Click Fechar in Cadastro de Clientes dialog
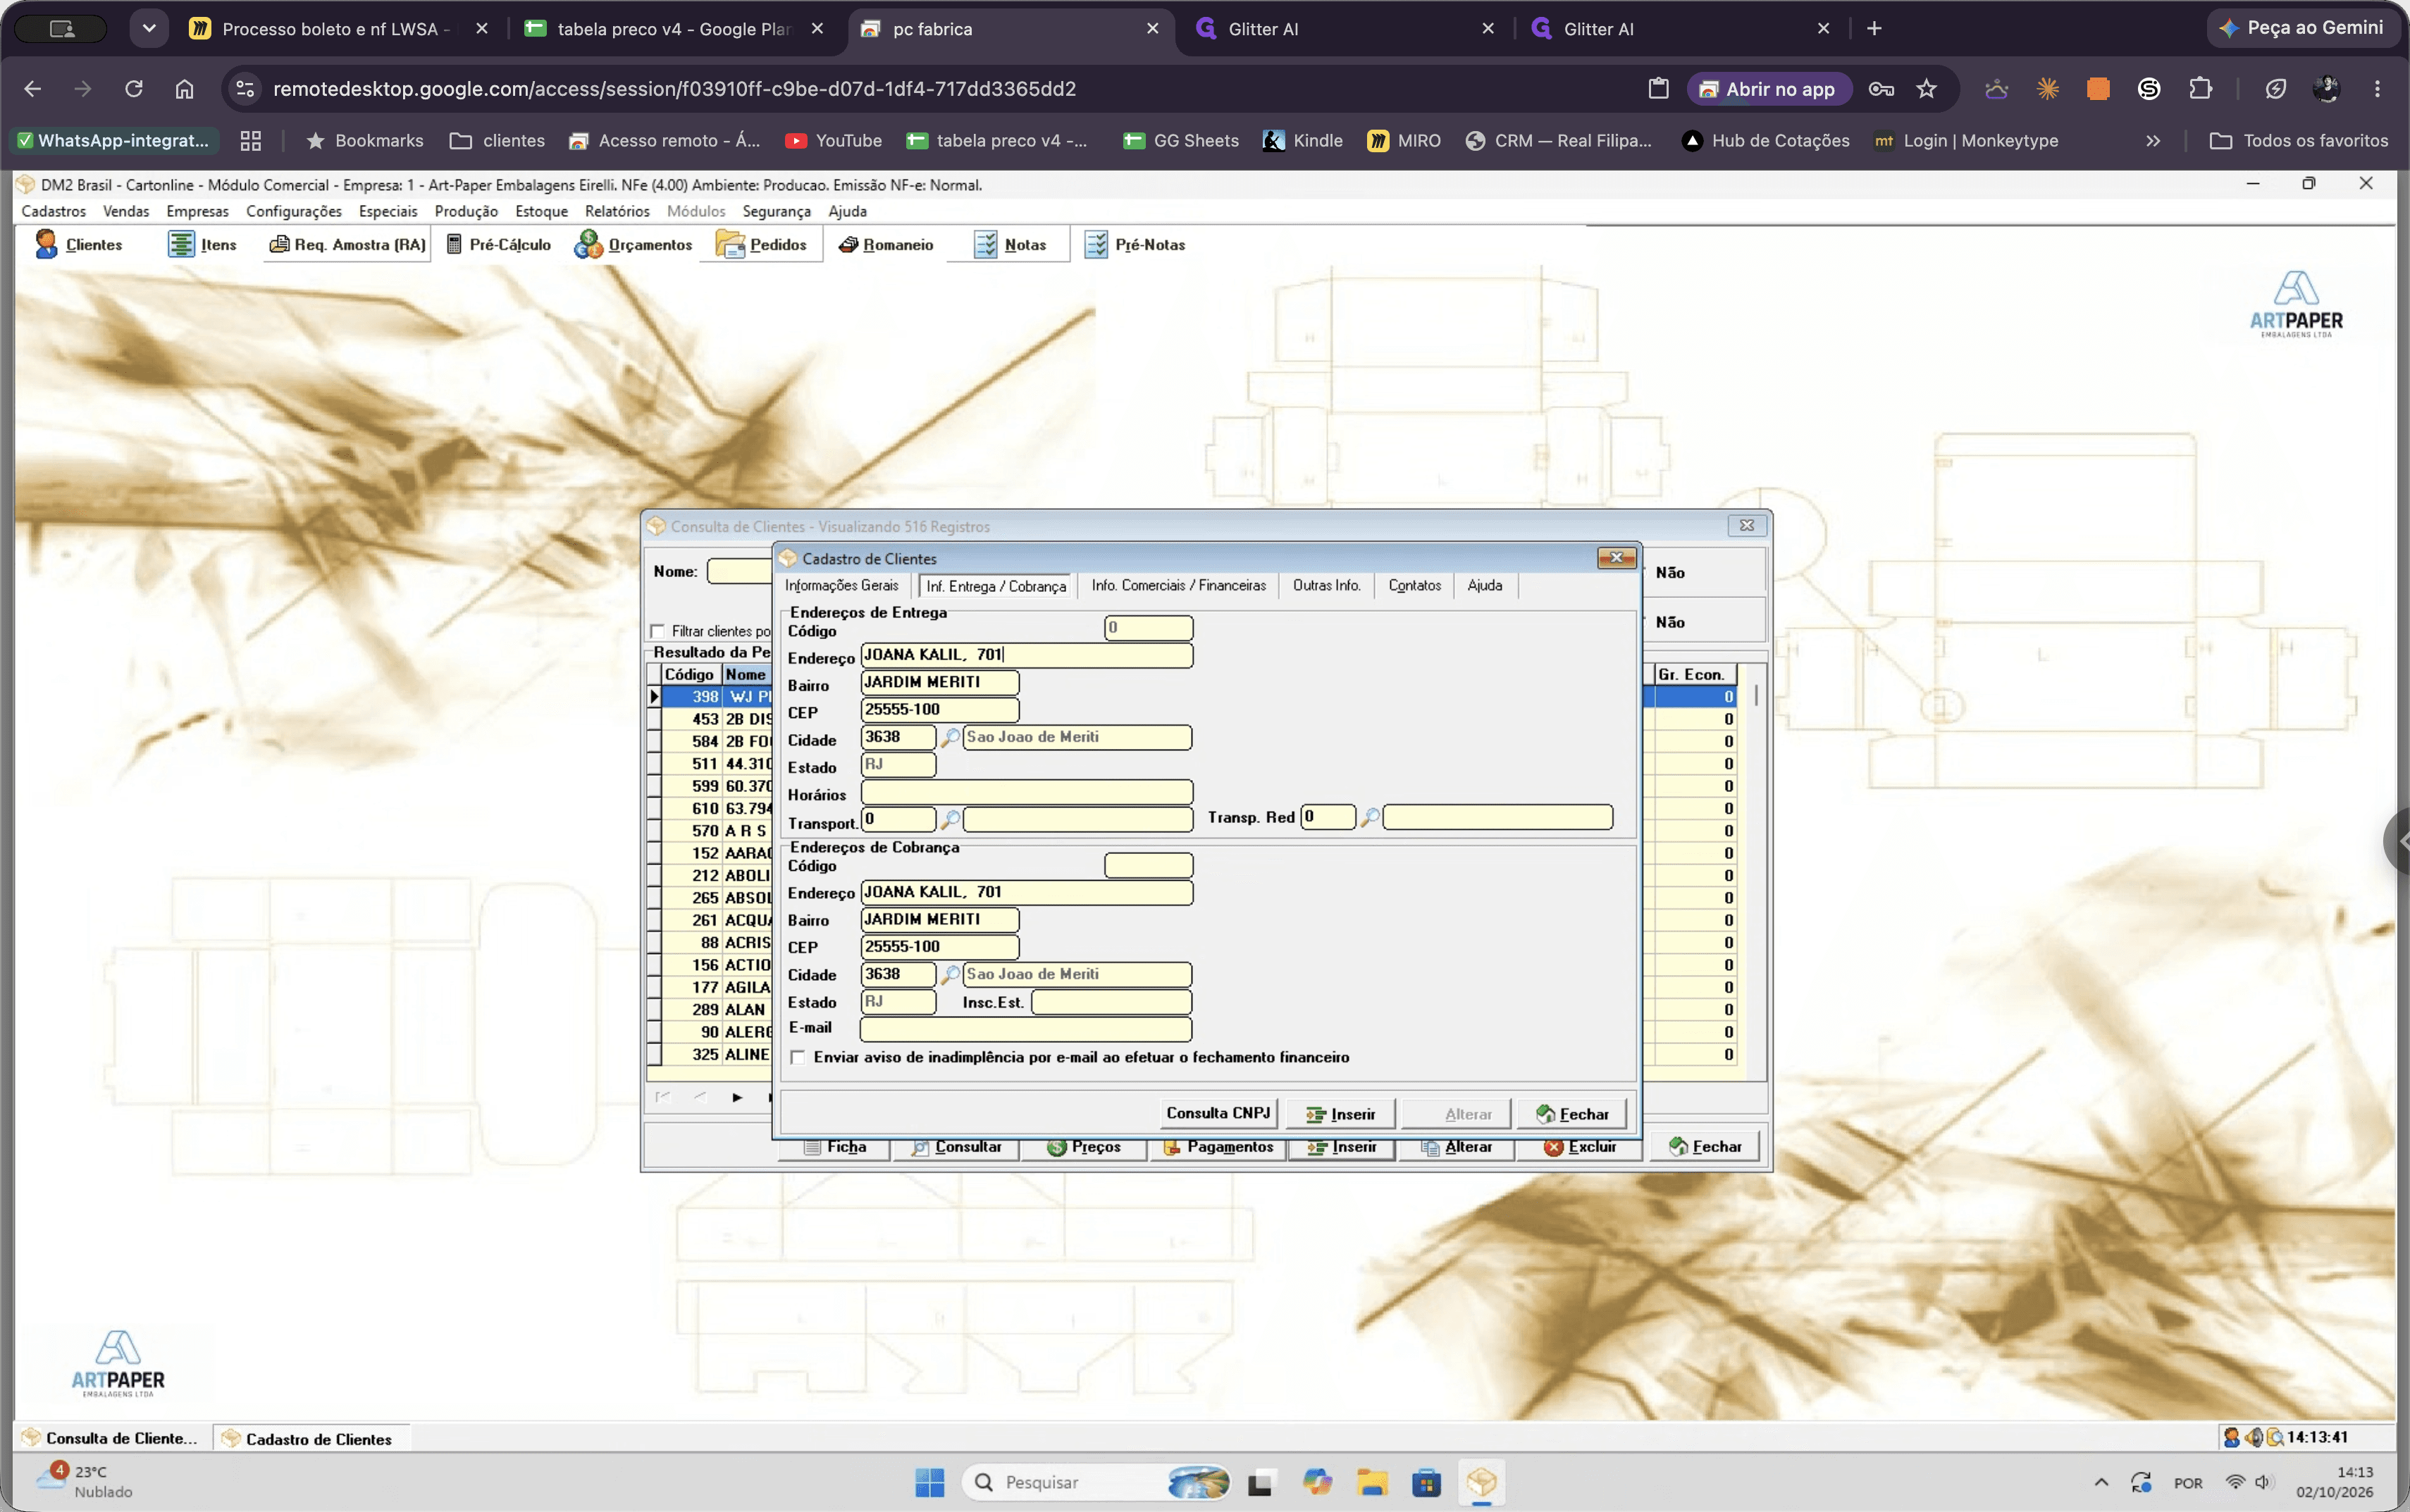Viewport: 2410px width, 1512px height. [x=1572, y=1114]
